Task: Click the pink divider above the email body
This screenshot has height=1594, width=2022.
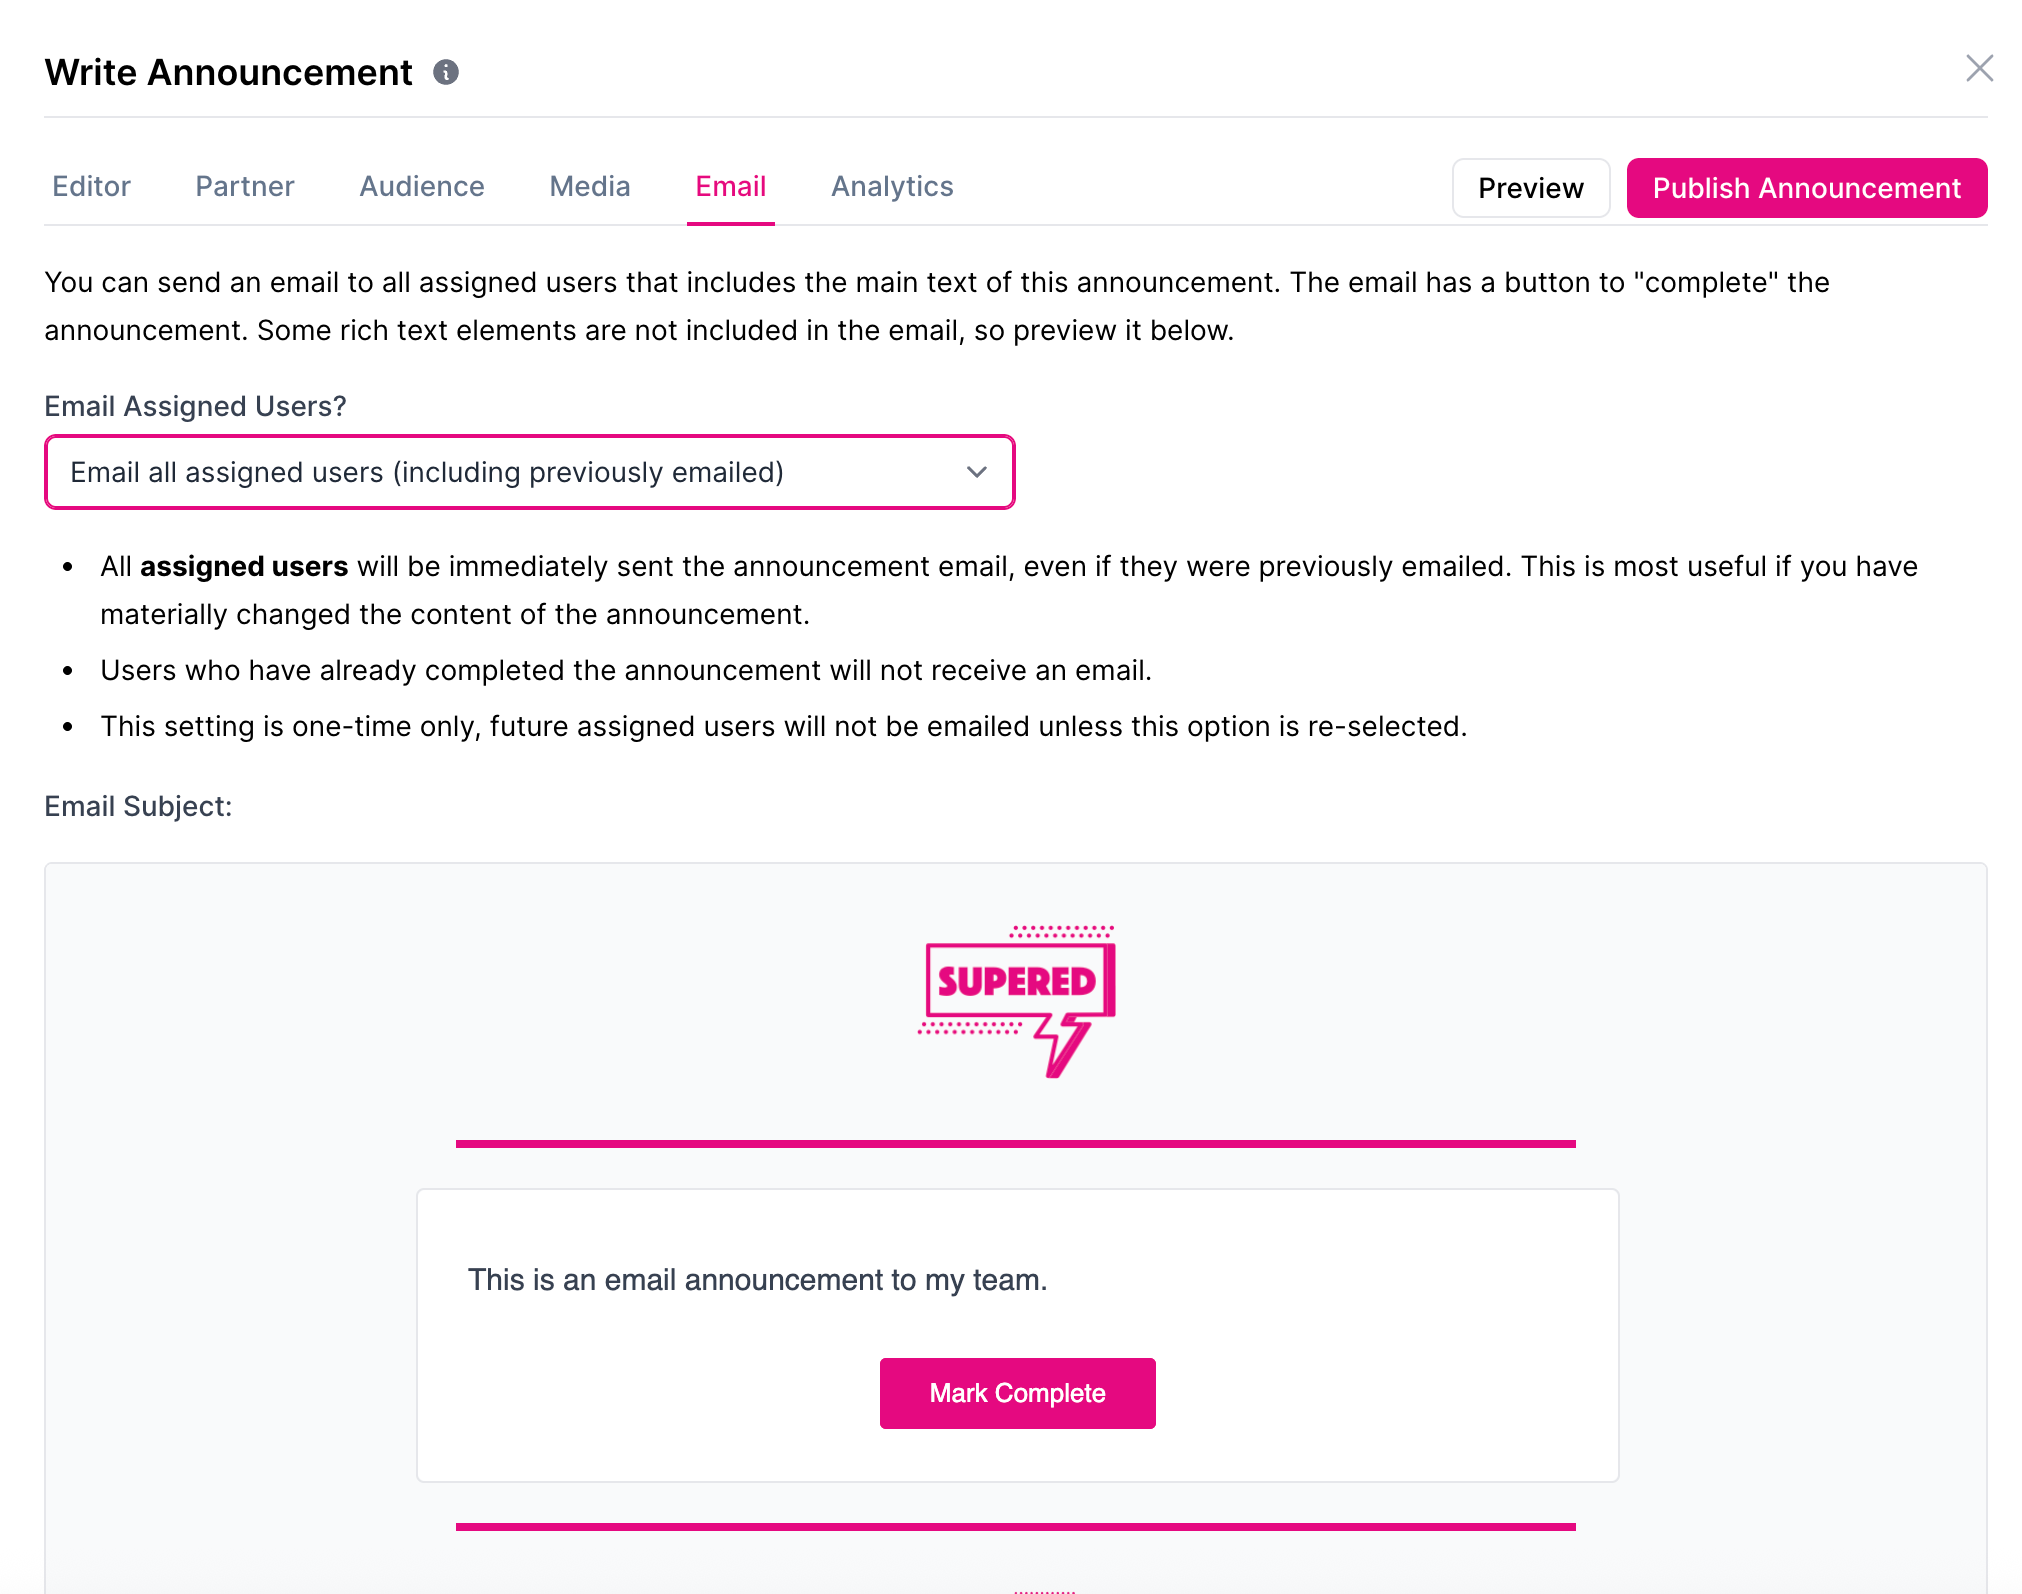Action: [1015, 1143]
